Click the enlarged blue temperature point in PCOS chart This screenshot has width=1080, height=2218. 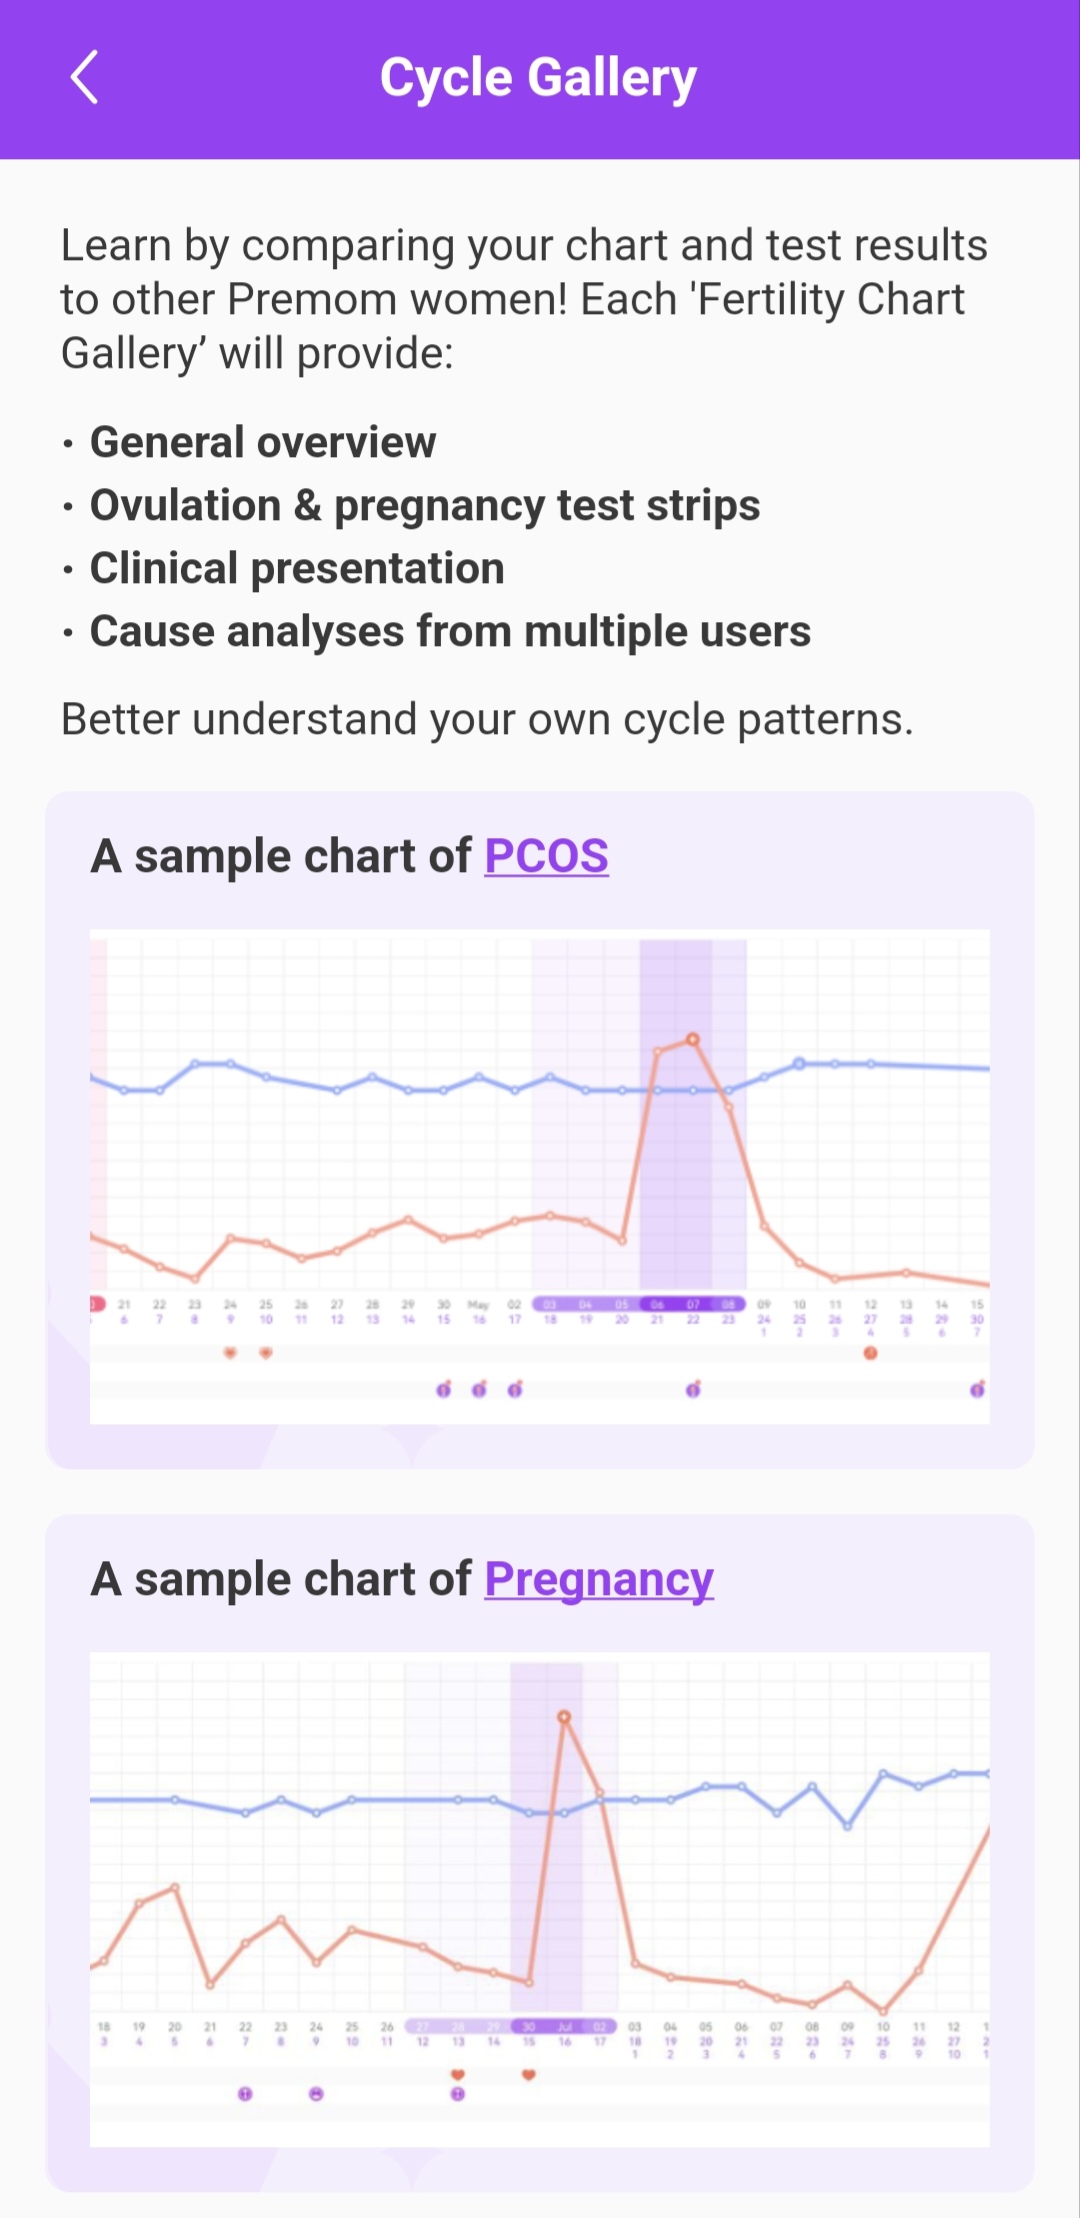click(x=799, y=1064)
